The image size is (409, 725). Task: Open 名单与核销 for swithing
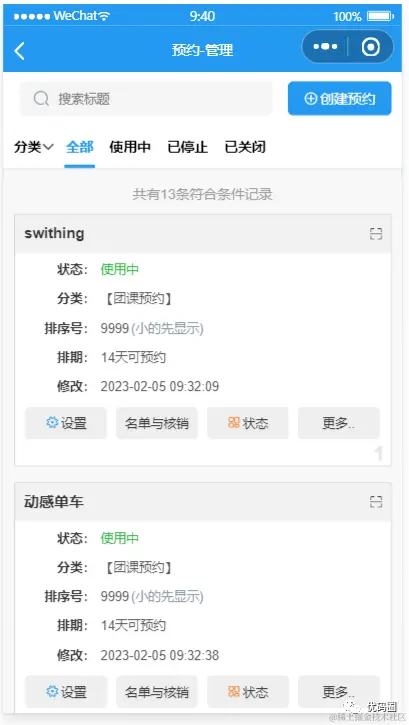click(157, 423)
